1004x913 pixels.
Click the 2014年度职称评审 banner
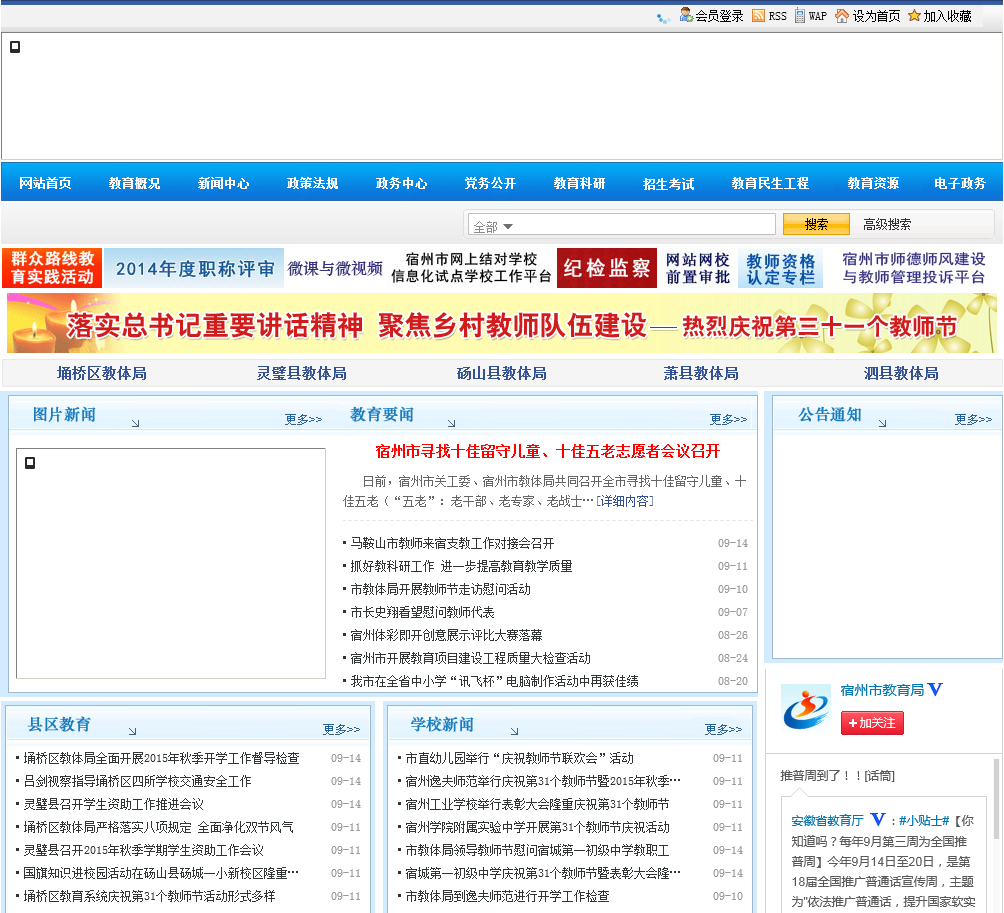(194, 268)
